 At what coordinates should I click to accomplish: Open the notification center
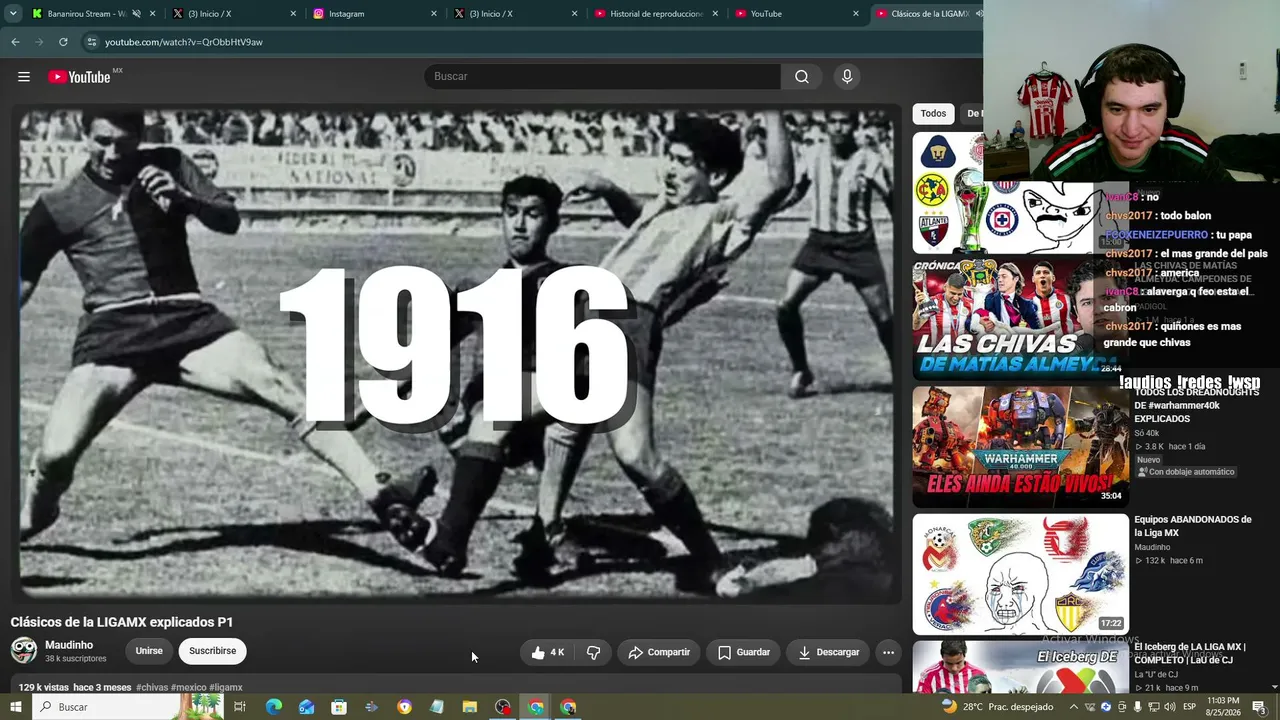pos(1259,707)
